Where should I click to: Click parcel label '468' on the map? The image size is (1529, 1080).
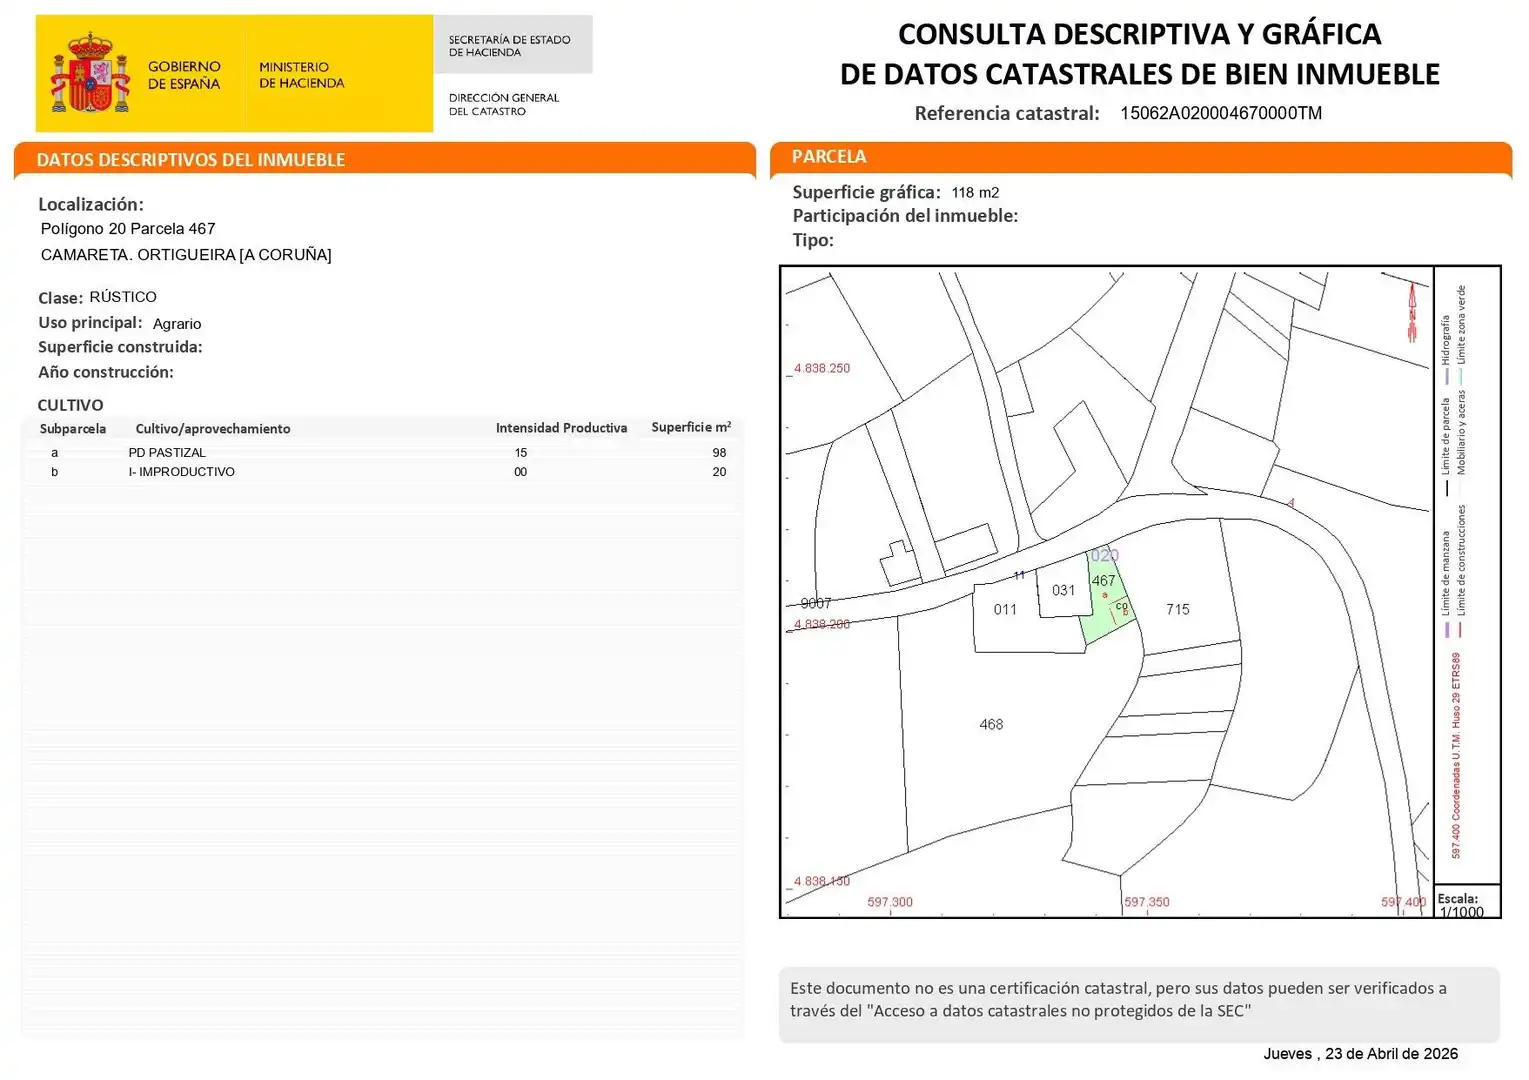point(991,725)
